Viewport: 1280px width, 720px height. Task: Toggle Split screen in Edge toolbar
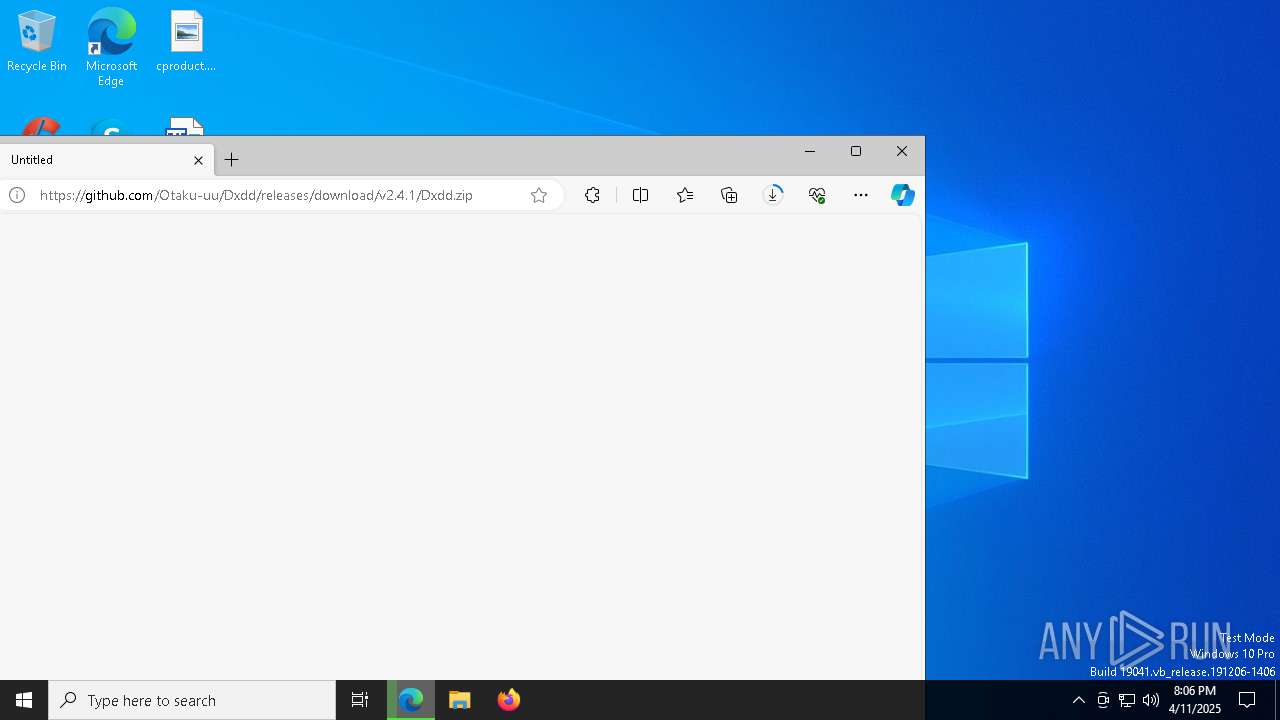pos(641,195)
